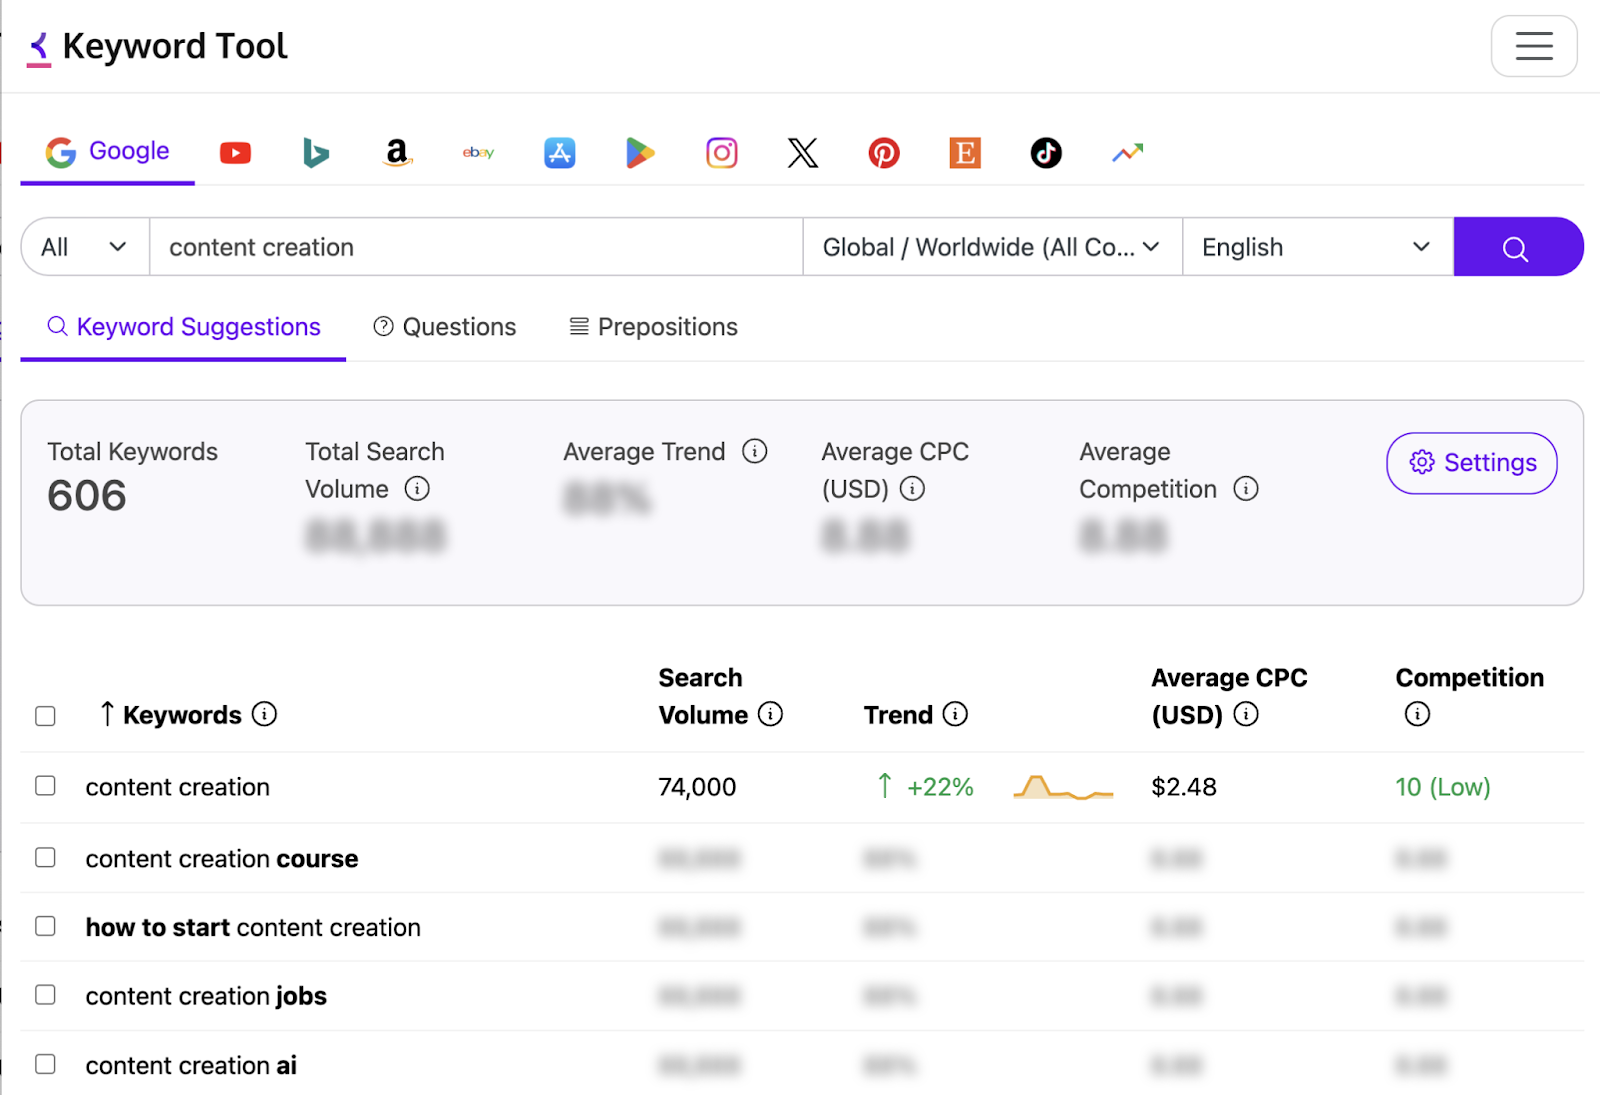Viewport: 1600px width, 1095px height.
Task: Click the 'content creation ai' keyword
Action: tap(191, 1066)
